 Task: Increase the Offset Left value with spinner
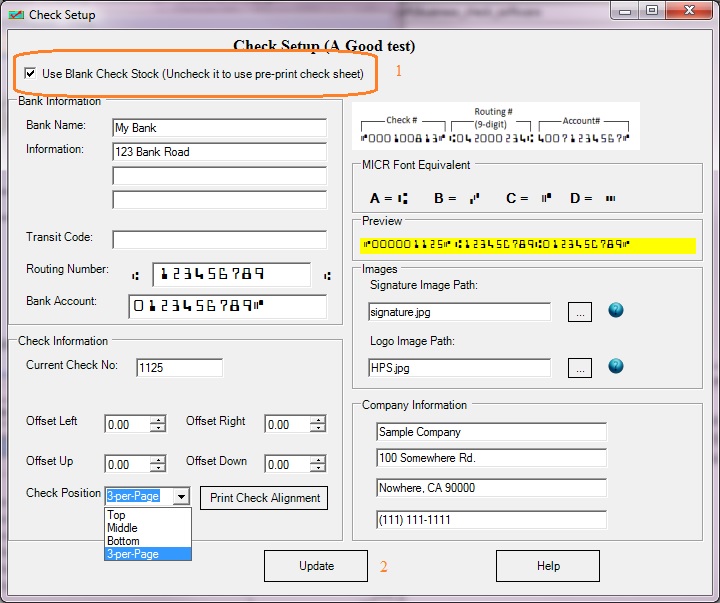click(158, 420)
